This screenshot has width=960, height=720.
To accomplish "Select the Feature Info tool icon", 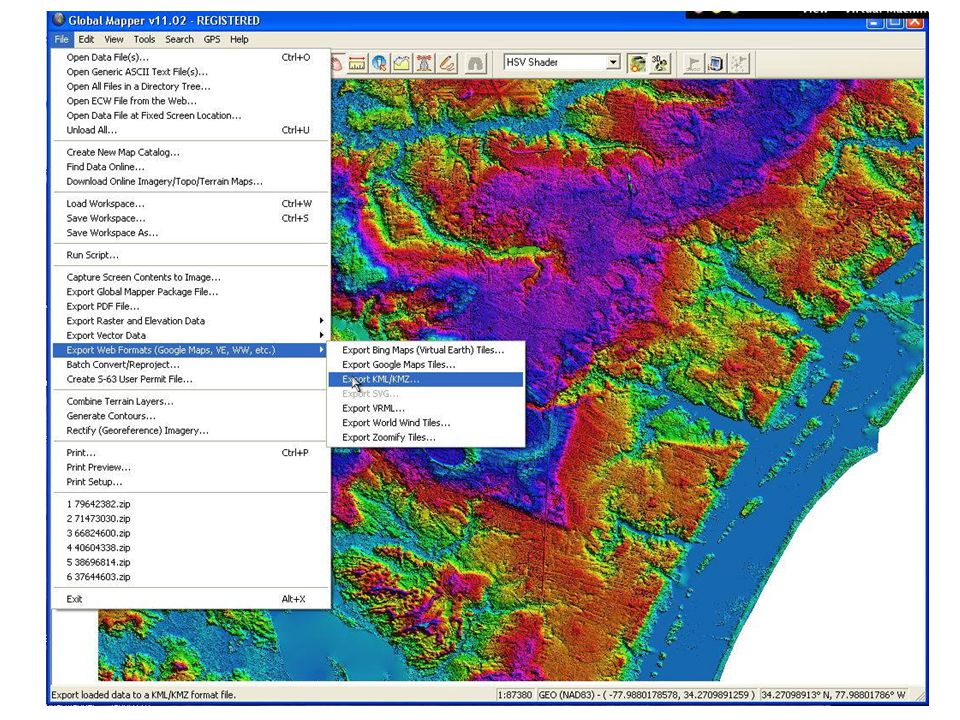I will 380,62.
